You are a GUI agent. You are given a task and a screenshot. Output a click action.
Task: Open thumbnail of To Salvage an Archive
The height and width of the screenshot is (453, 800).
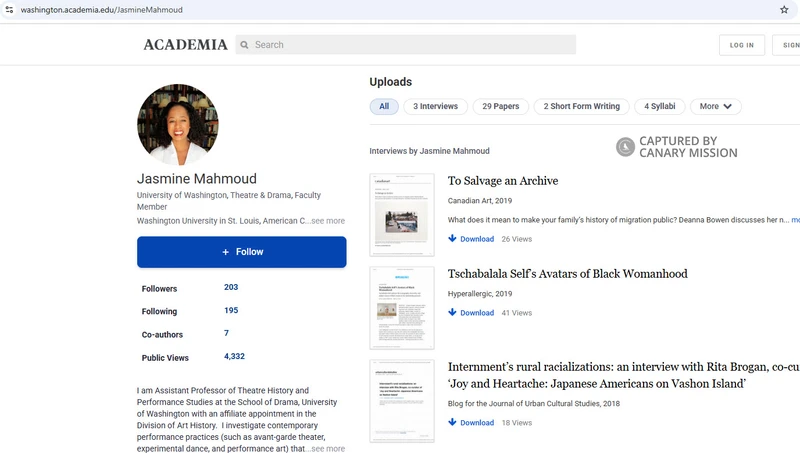pos(402,215)
